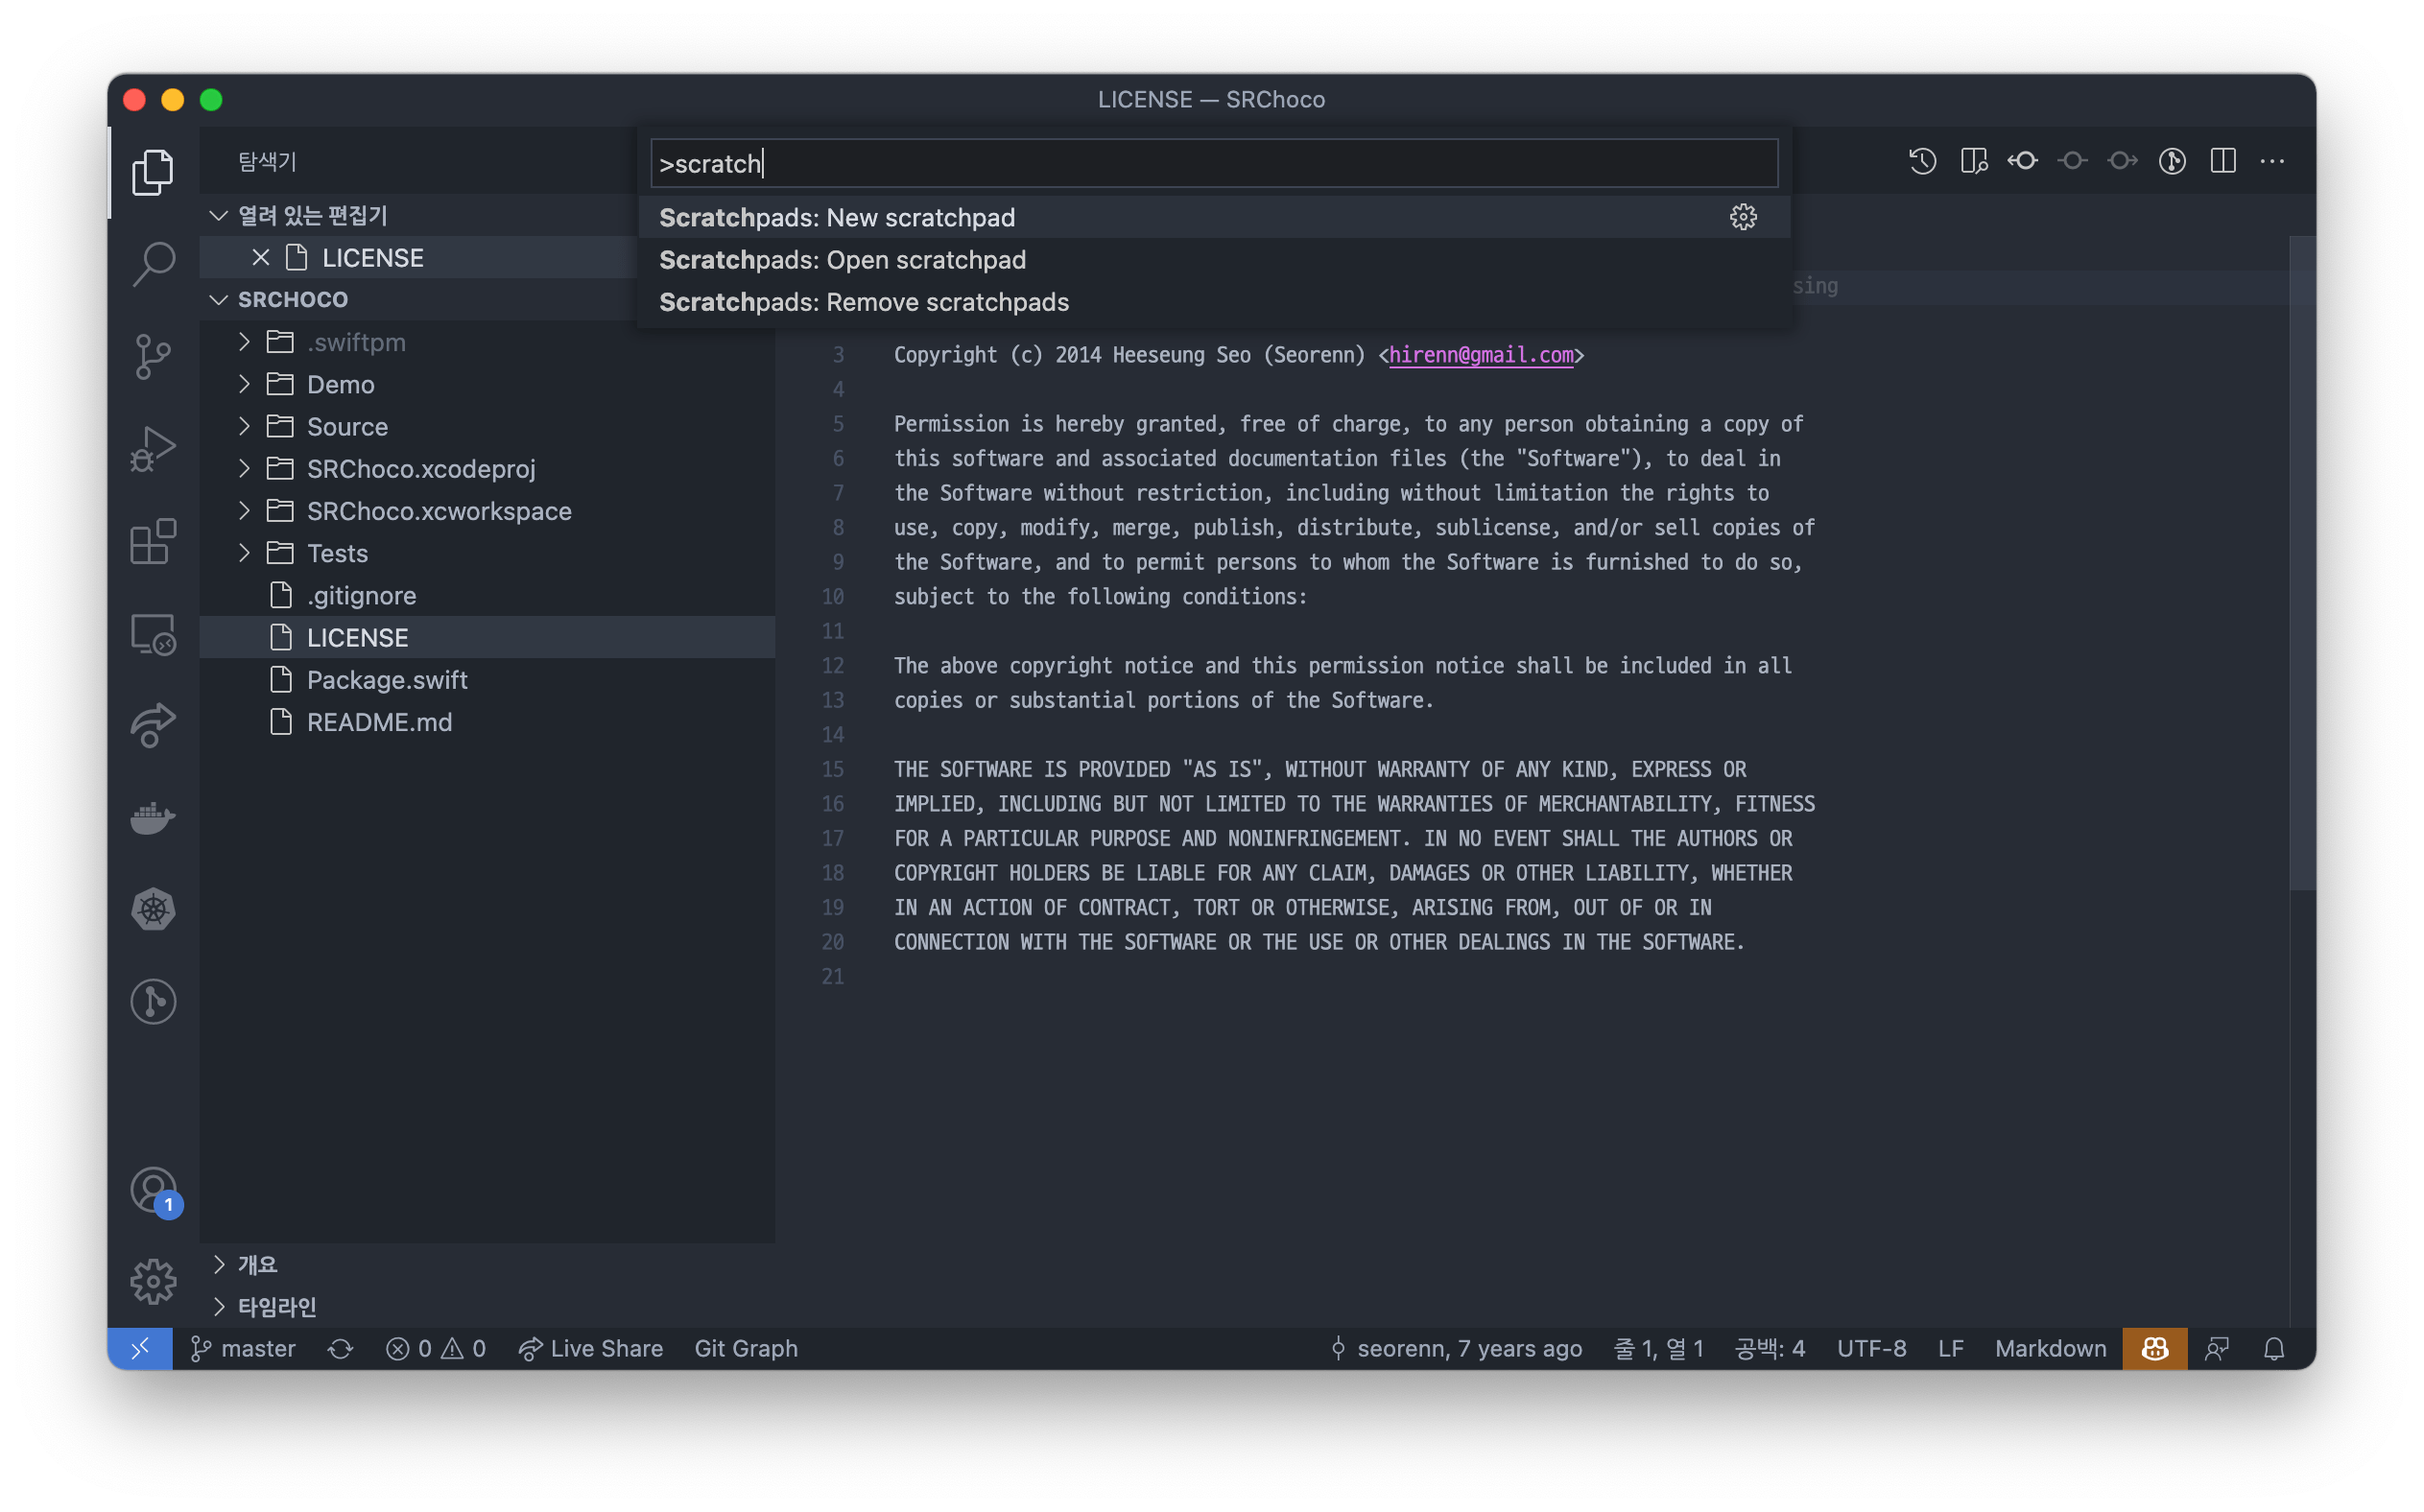
Task: Click the command palette input field
Action: (x=1212, y=163)
